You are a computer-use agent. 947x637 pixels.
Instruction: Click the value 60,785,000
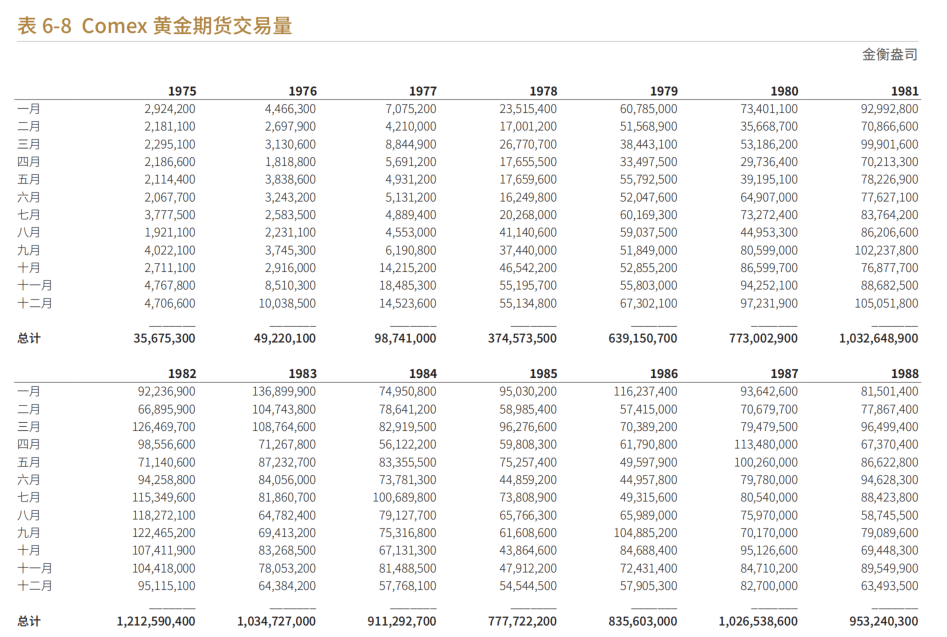pyautogui.click(x=649, y=109)
